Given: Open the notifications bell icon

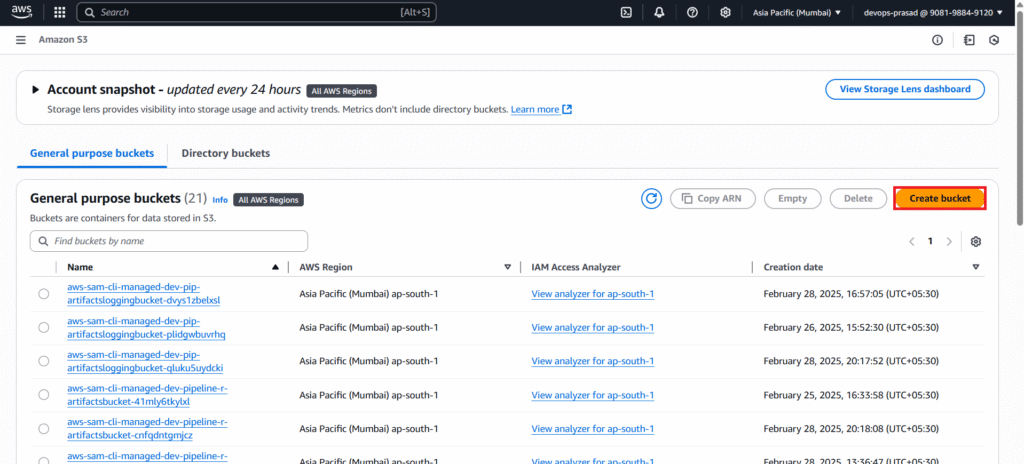Looking at the screenshot, I should [x=659, y=12].
